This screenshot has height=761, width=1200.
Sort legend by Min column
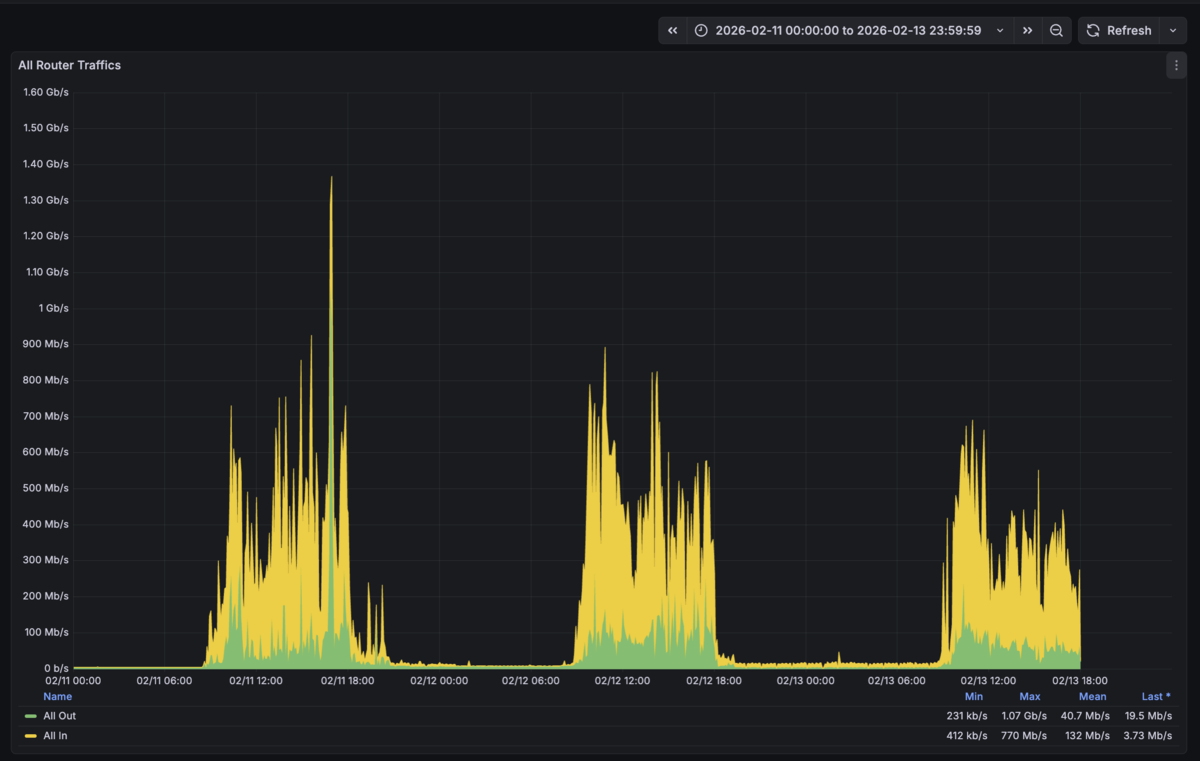(974, 696)
